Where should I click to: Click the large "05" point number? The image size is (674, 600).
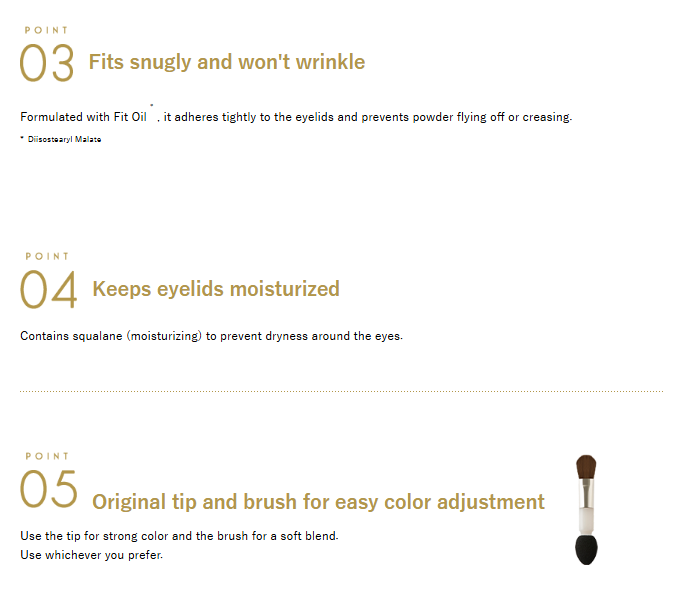pos(48,490)
